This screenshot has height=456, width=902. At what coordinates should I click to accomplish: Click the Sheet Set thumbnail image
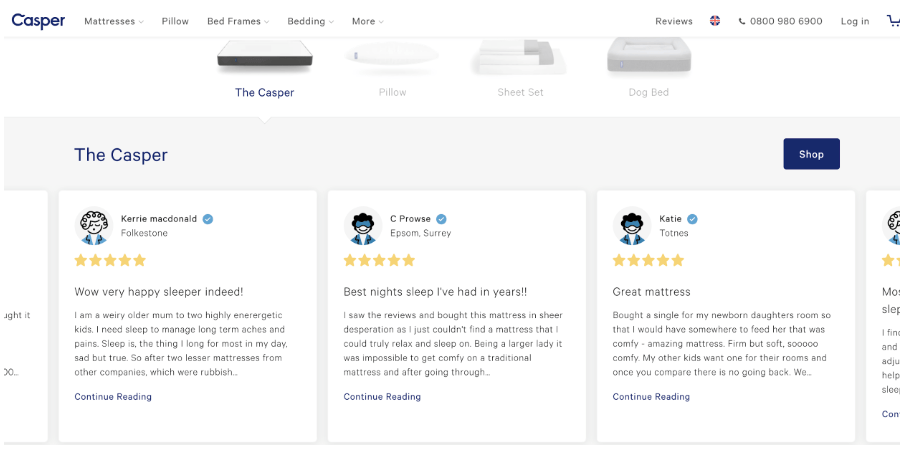519,56
